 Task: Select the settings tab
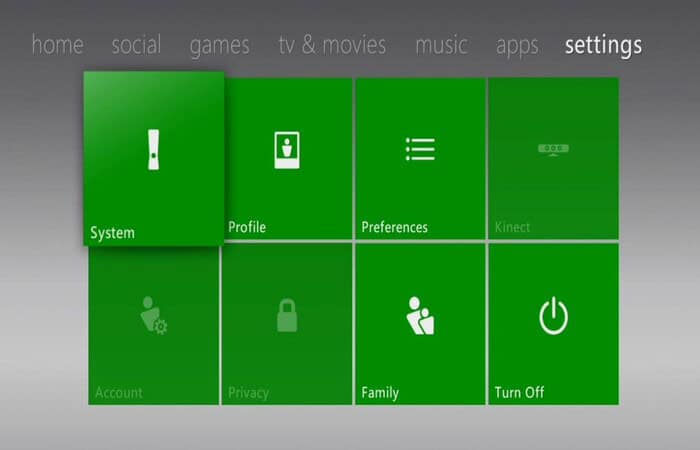(604, 46)
